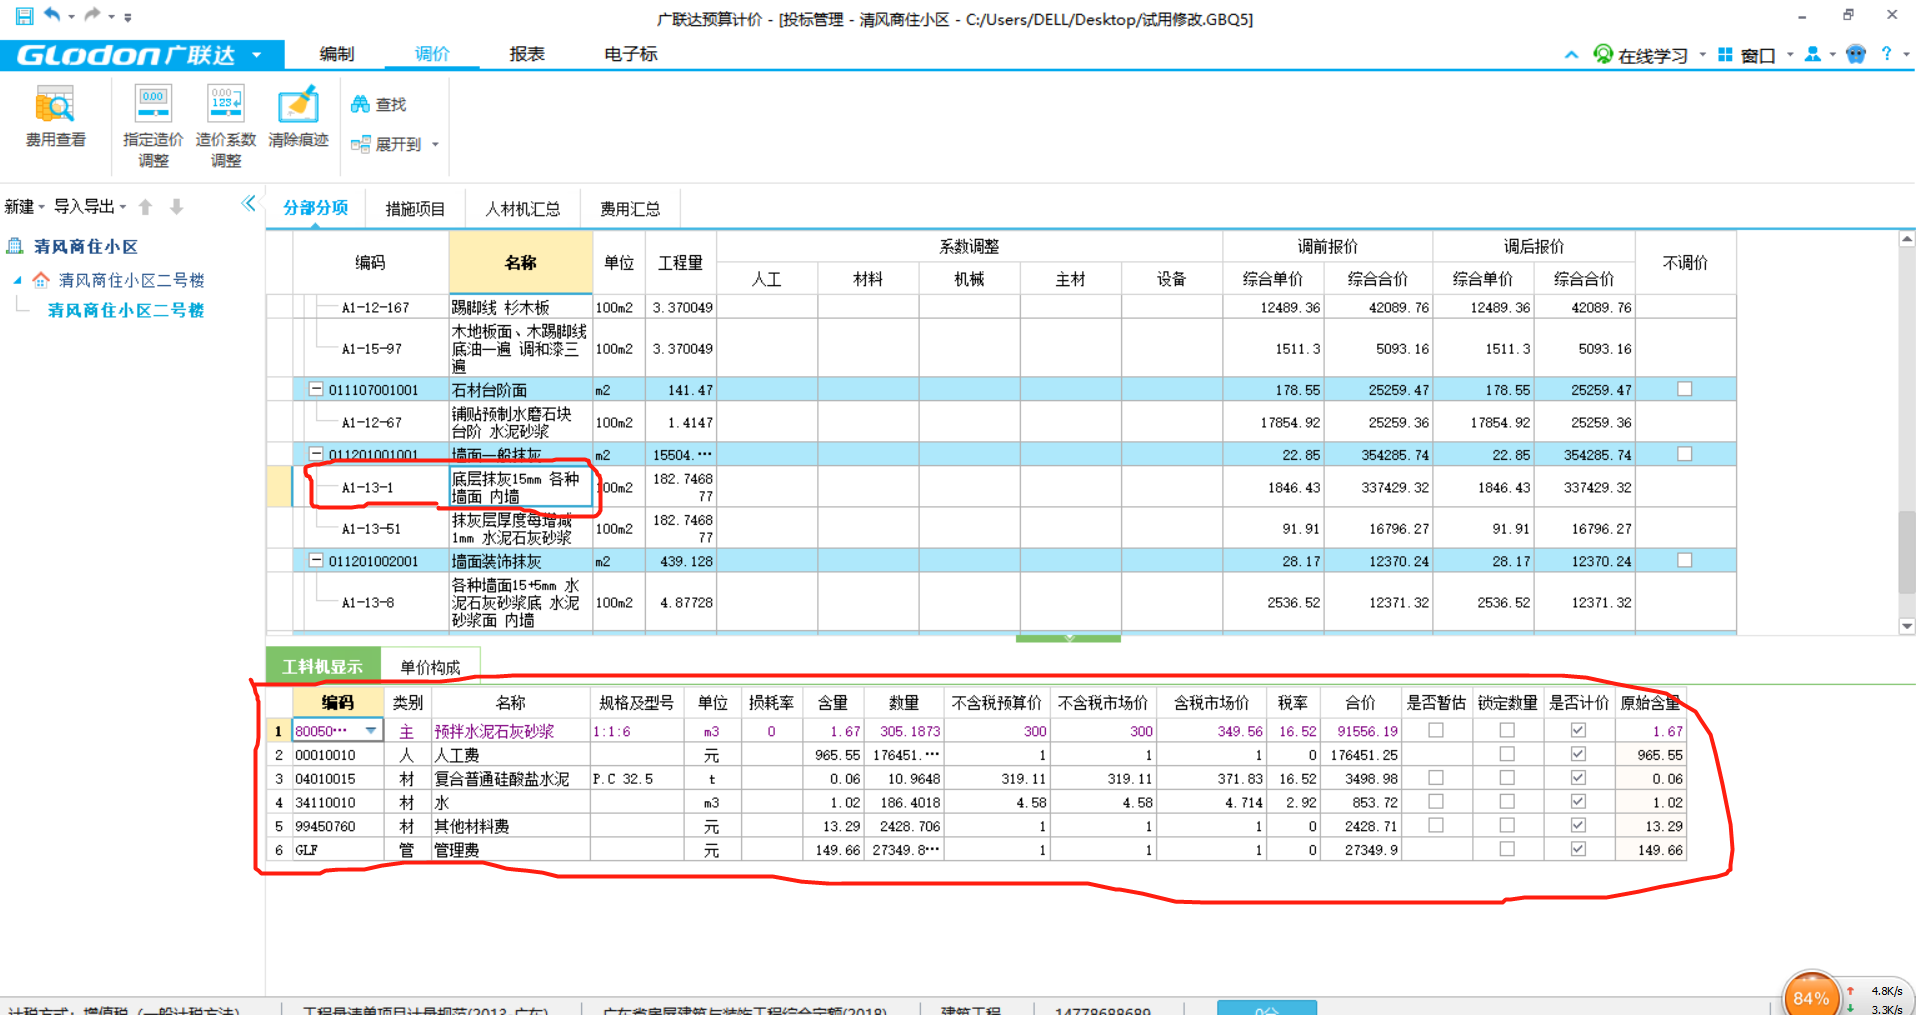Open 指定造价调整 tool

coord(153,126)
